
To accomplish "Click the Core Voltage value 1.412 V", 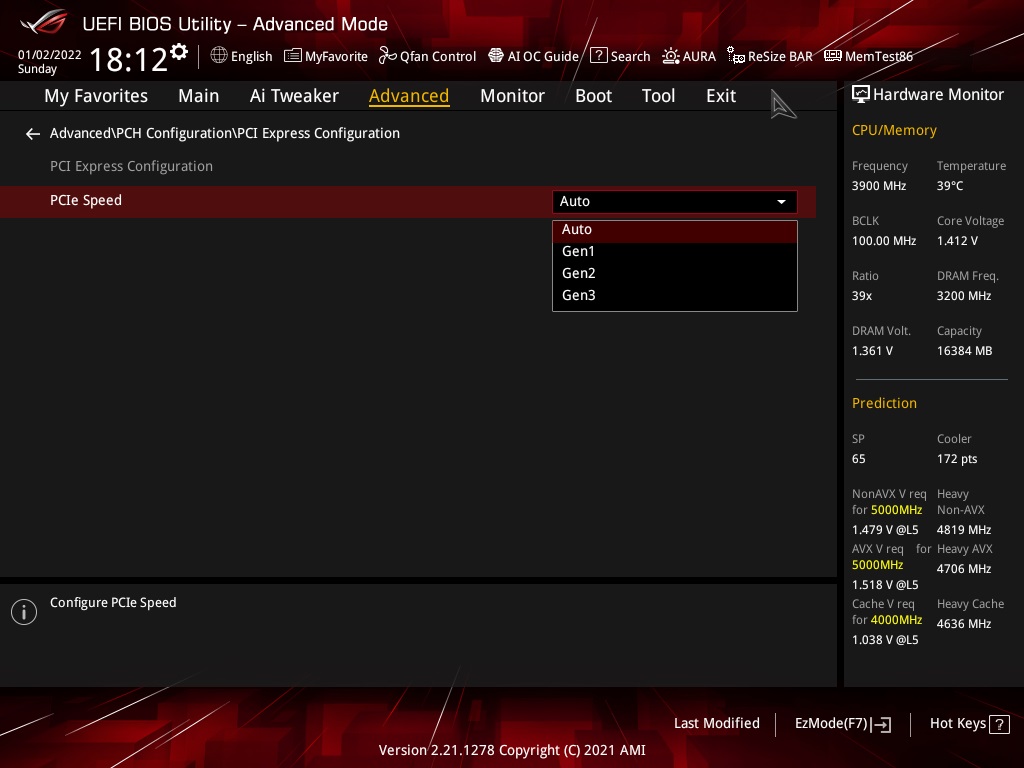I will [957, 241].
